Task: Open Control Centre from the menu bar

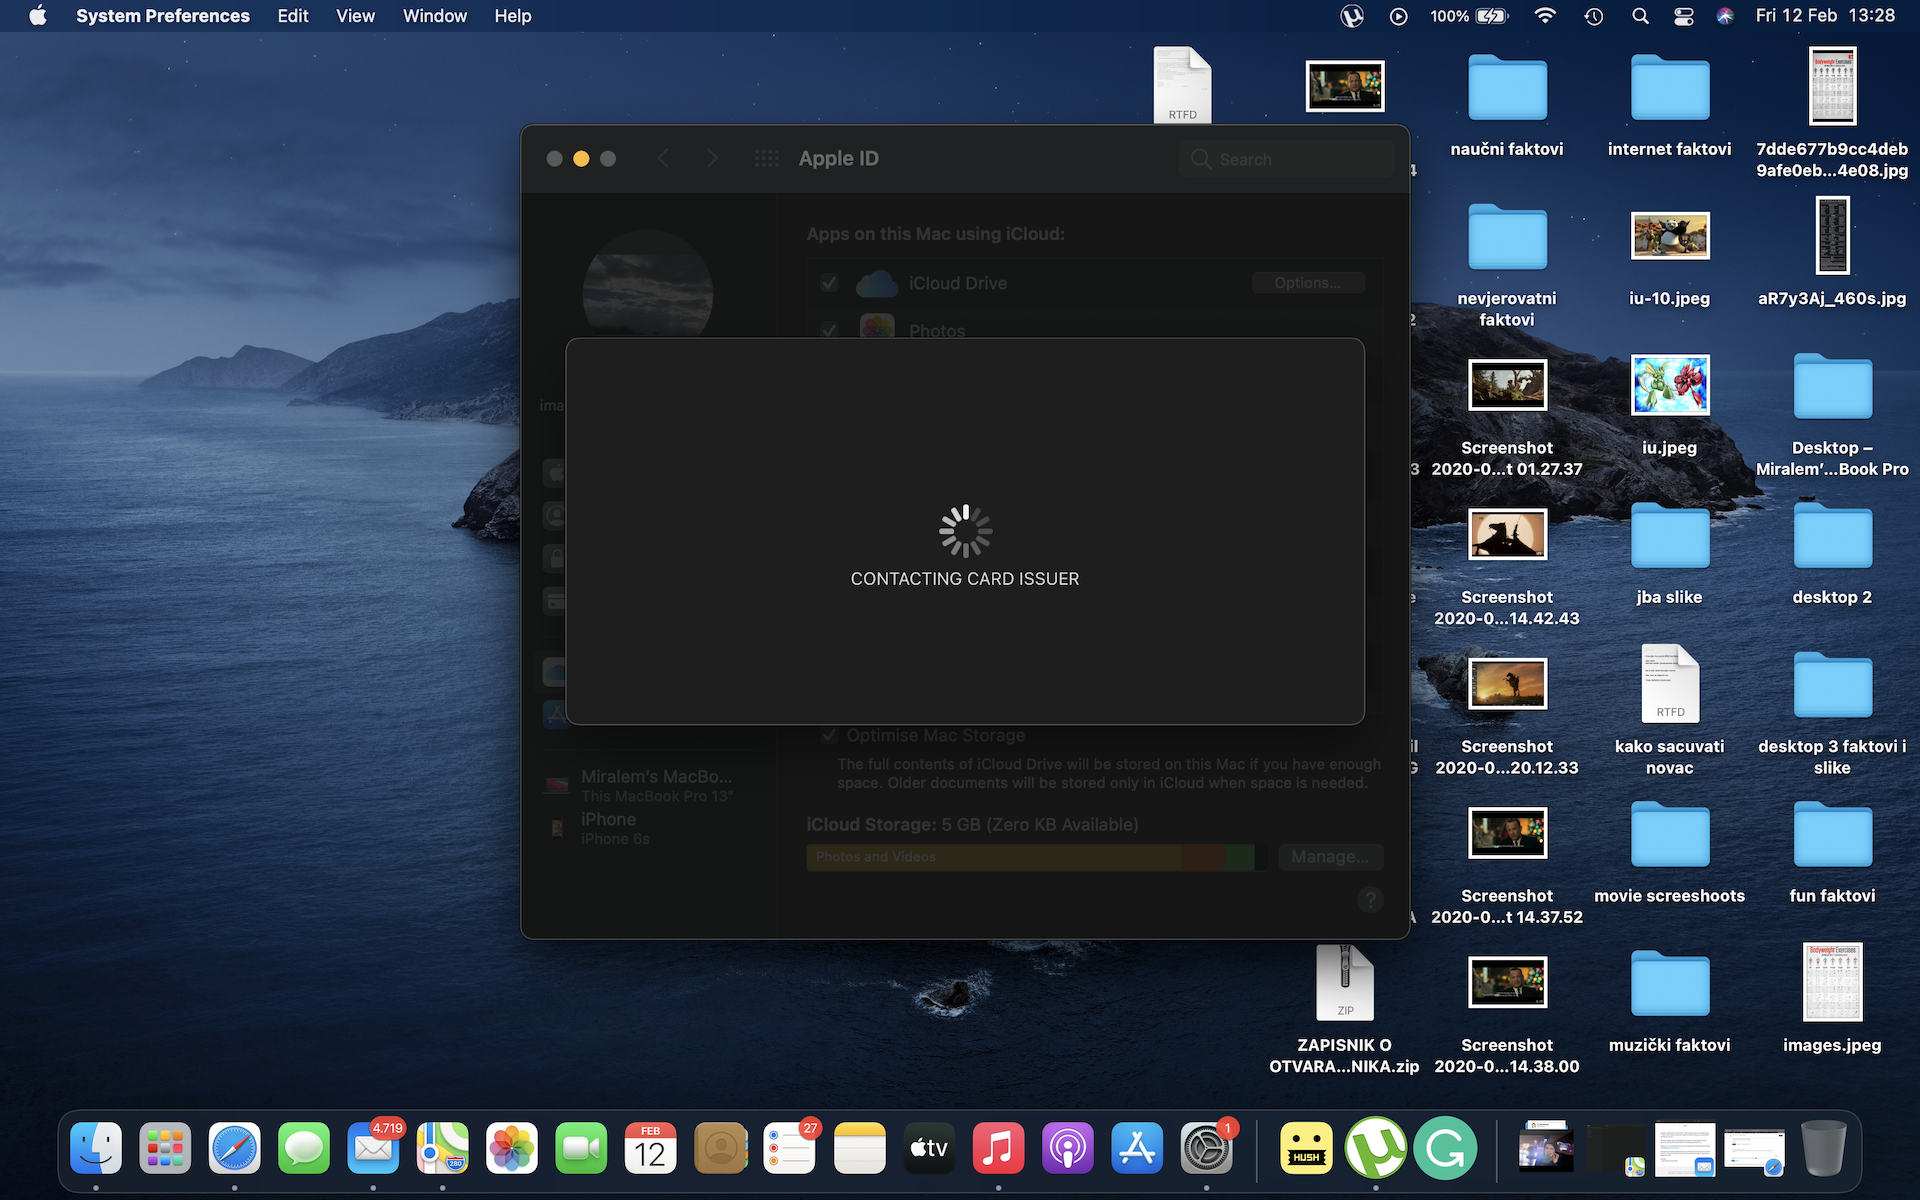Action: click(x=1684, y=16)
